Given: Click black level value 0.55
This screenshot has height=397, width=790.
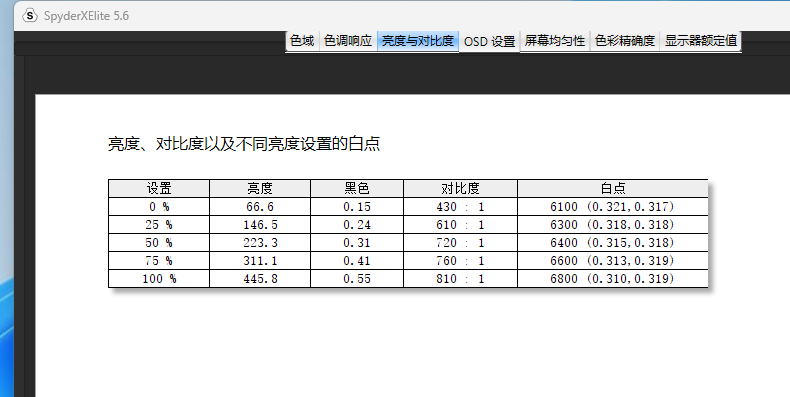Looking at the screenshot, I should point(357,279).
